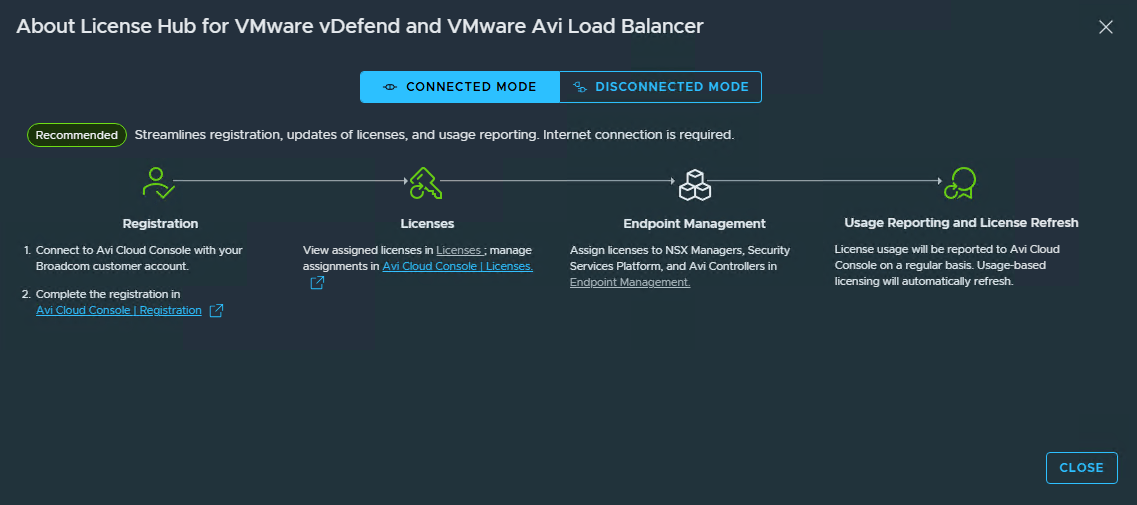Click the text 'Assign licenses to NSX Managers, Security'

coord(679,250)
